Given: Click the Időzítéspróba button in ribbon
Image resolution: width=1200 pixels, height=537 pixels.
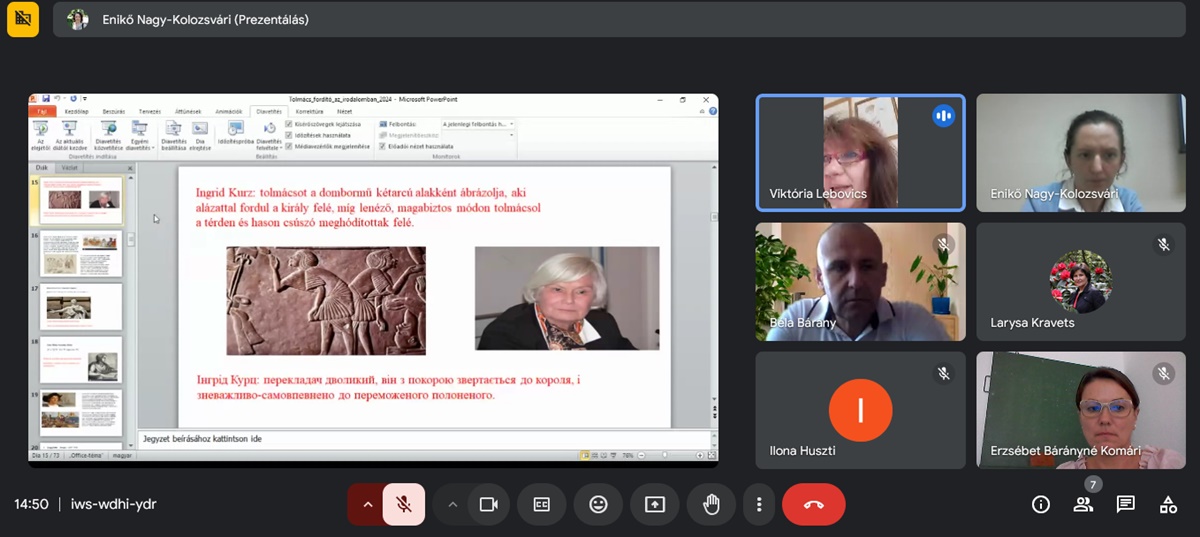Looking at the screenshot, I should (x=236, y=132).
